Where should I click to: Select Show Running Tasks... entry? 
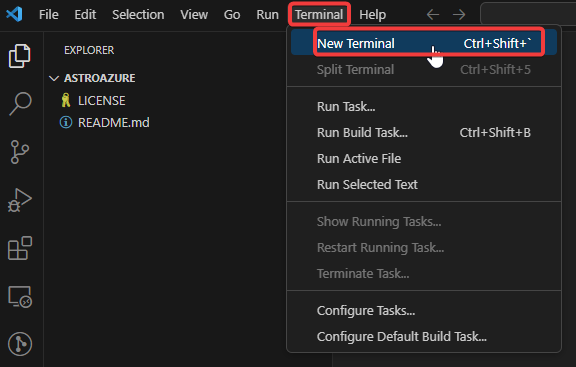[x=424, y=222]
